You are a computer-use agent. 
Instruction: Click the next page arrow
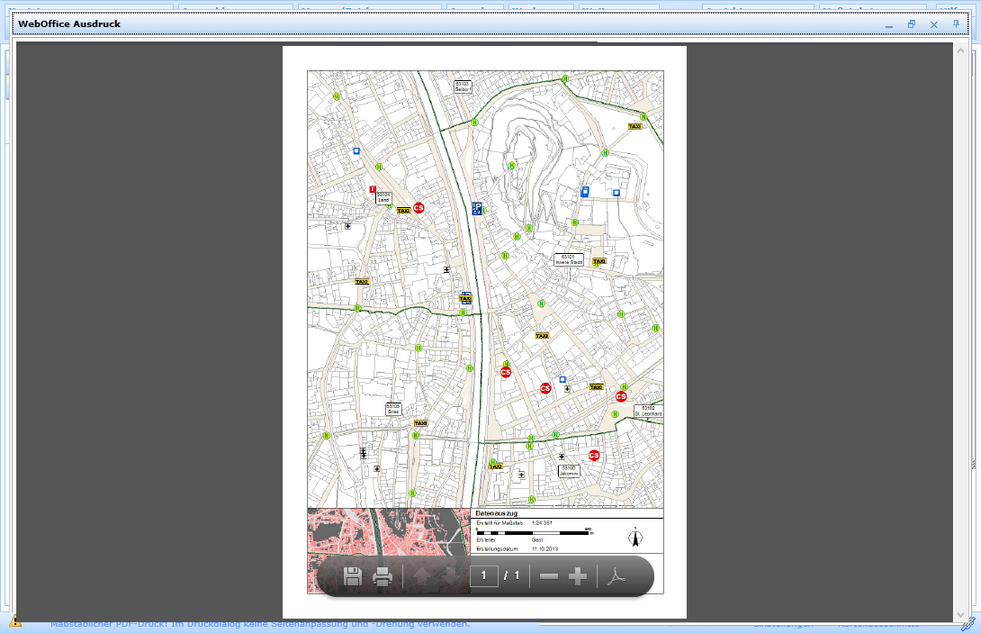click(x=449, y=575)
